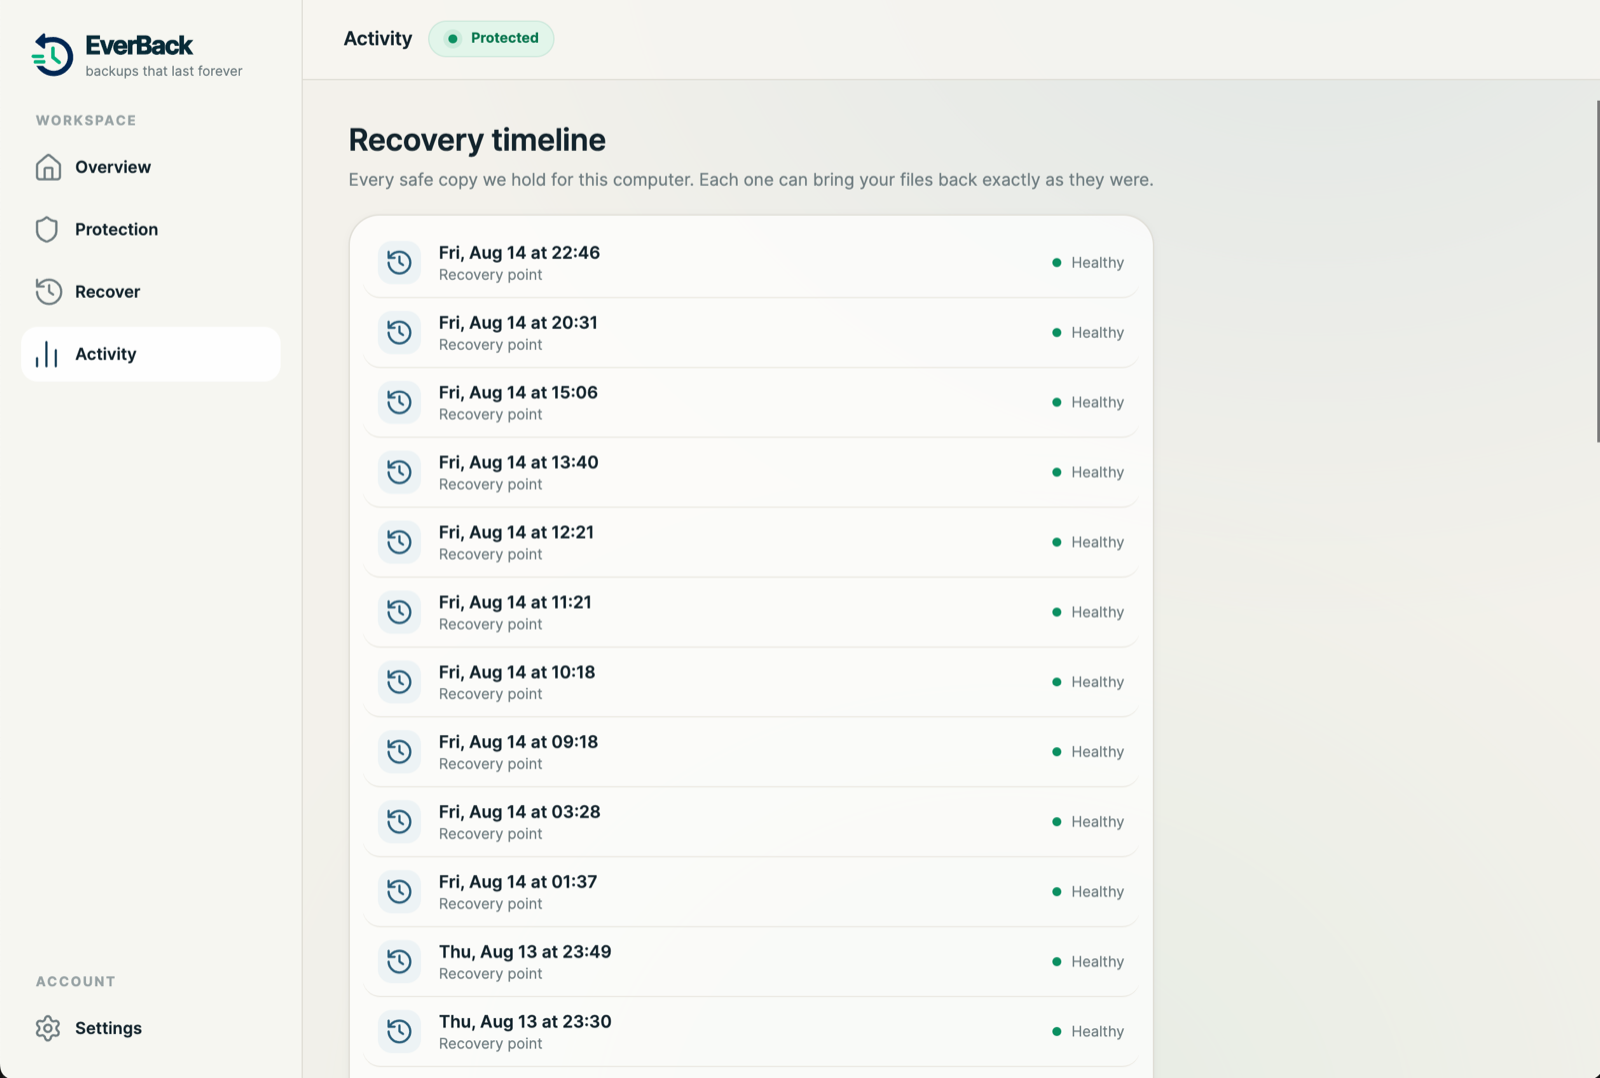Click history icon for Aug 13 23:30

click(399, 1032)
